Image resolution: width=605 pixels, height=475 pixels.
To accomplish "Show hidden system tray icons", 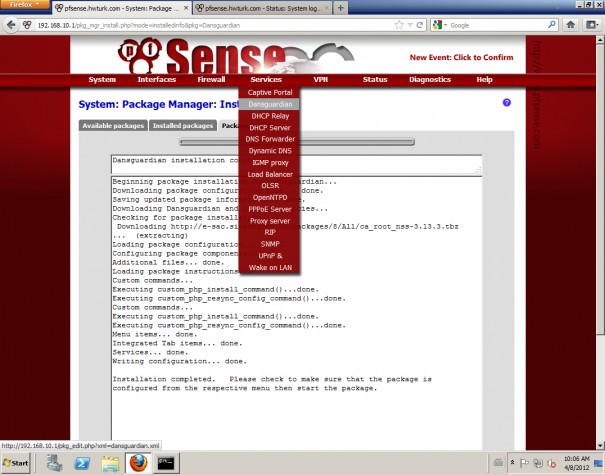I will coord(512,462).
